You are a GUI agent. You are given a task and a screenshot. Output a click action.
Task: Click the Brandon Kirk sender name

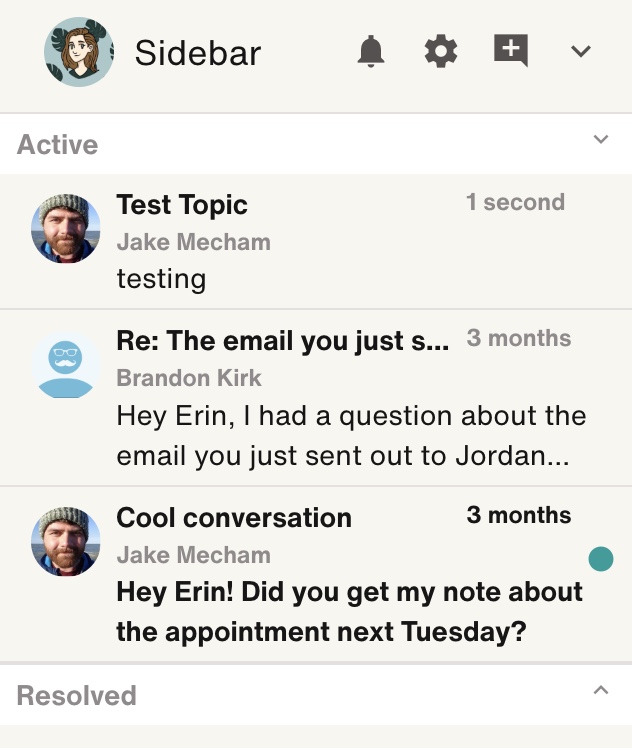click(189, 378)
